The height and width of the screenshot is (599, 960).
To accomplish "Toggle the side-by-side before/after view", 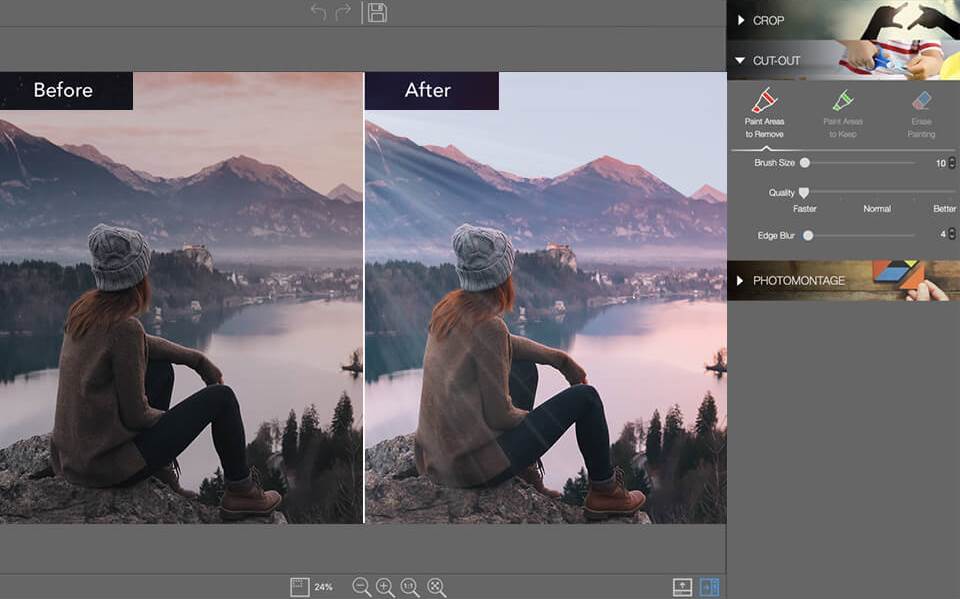I will 710,587.
